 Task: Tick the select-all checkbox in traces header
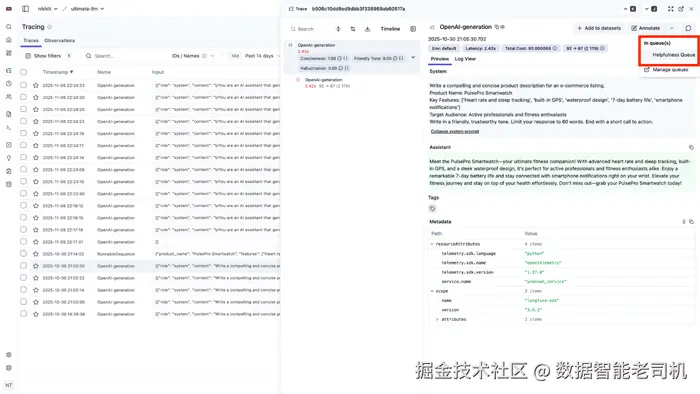point(24,72)
